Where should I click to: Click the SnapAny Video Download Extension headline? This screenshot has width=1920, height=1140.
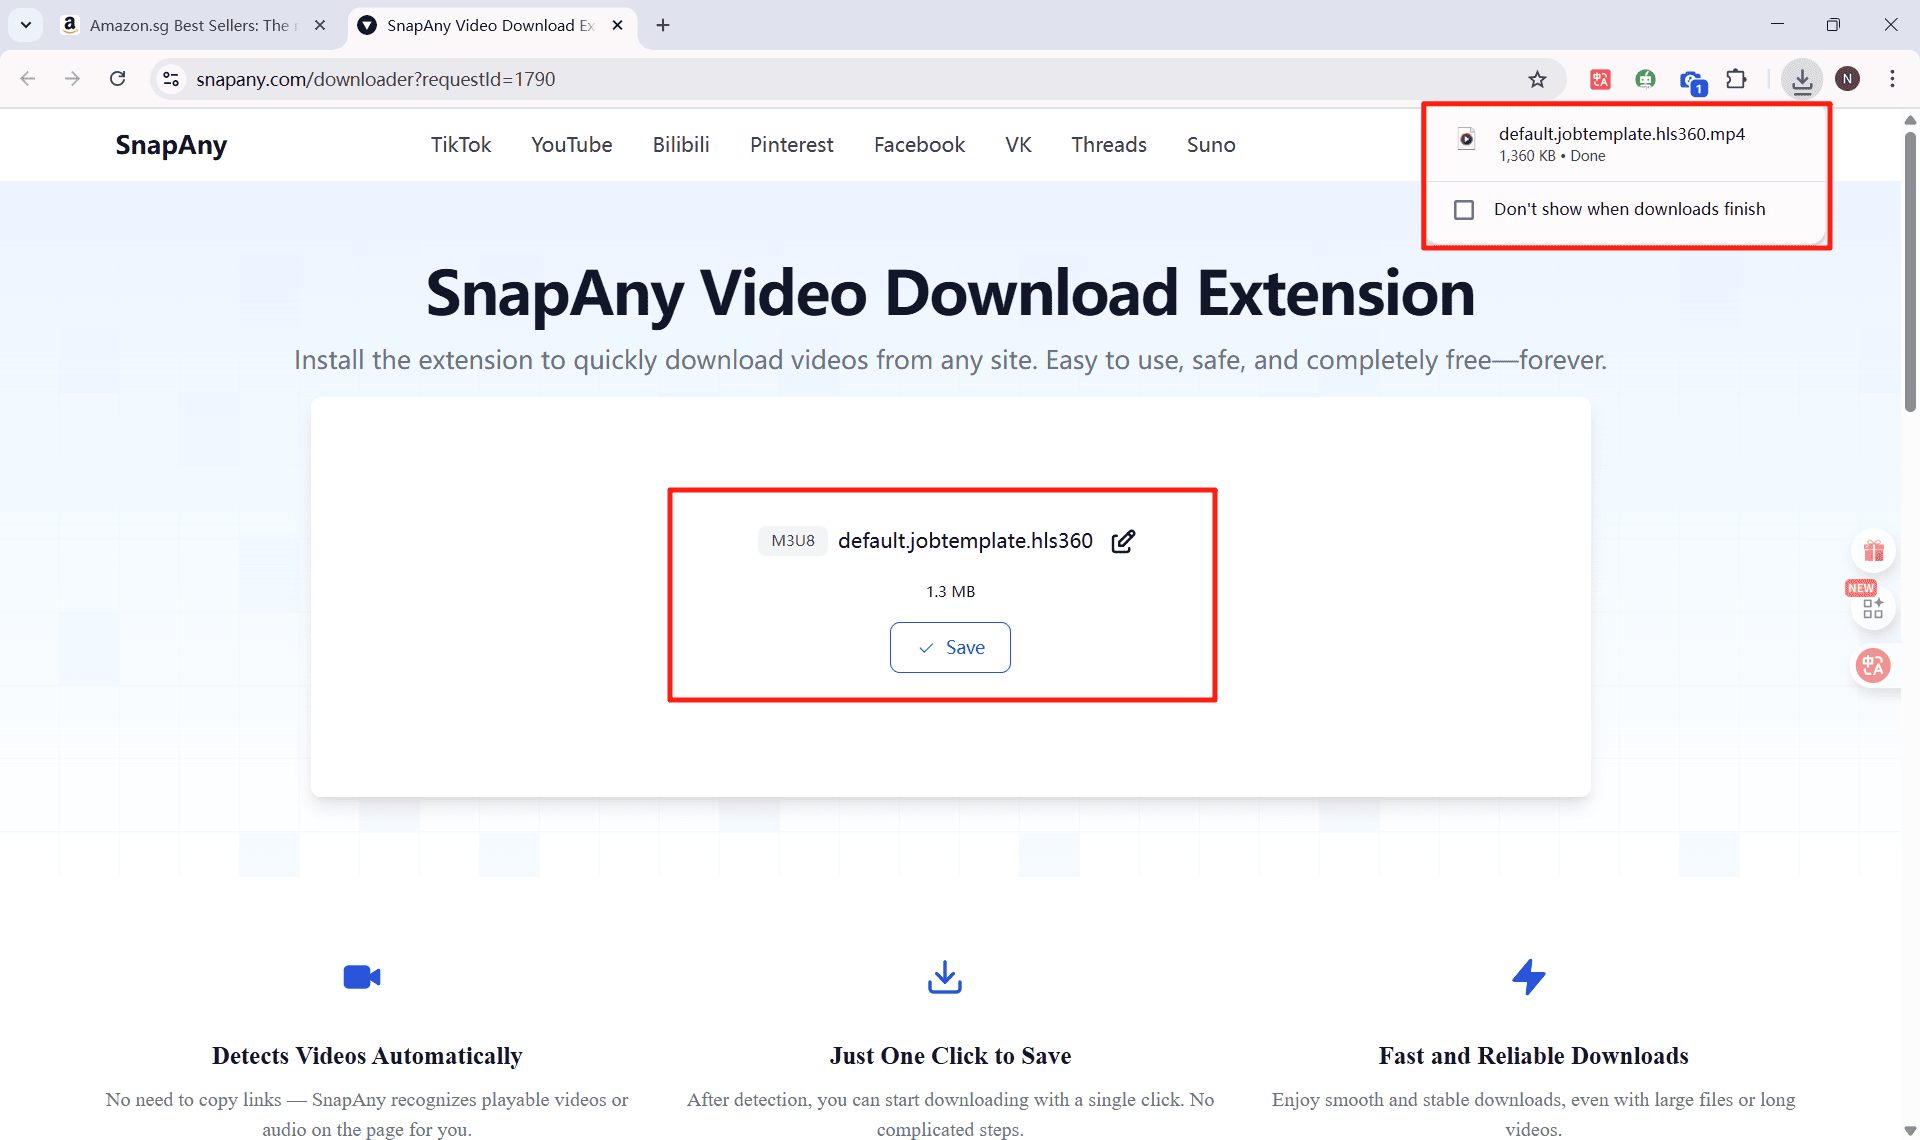coord(950,293)
